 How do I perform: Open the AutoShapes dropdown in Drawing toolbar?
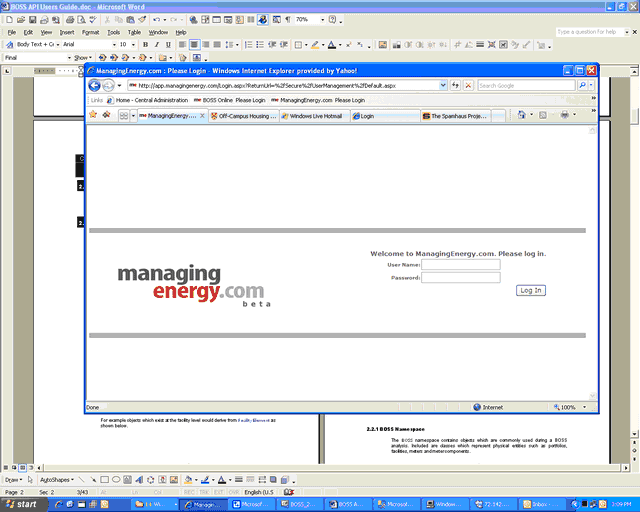57,480
